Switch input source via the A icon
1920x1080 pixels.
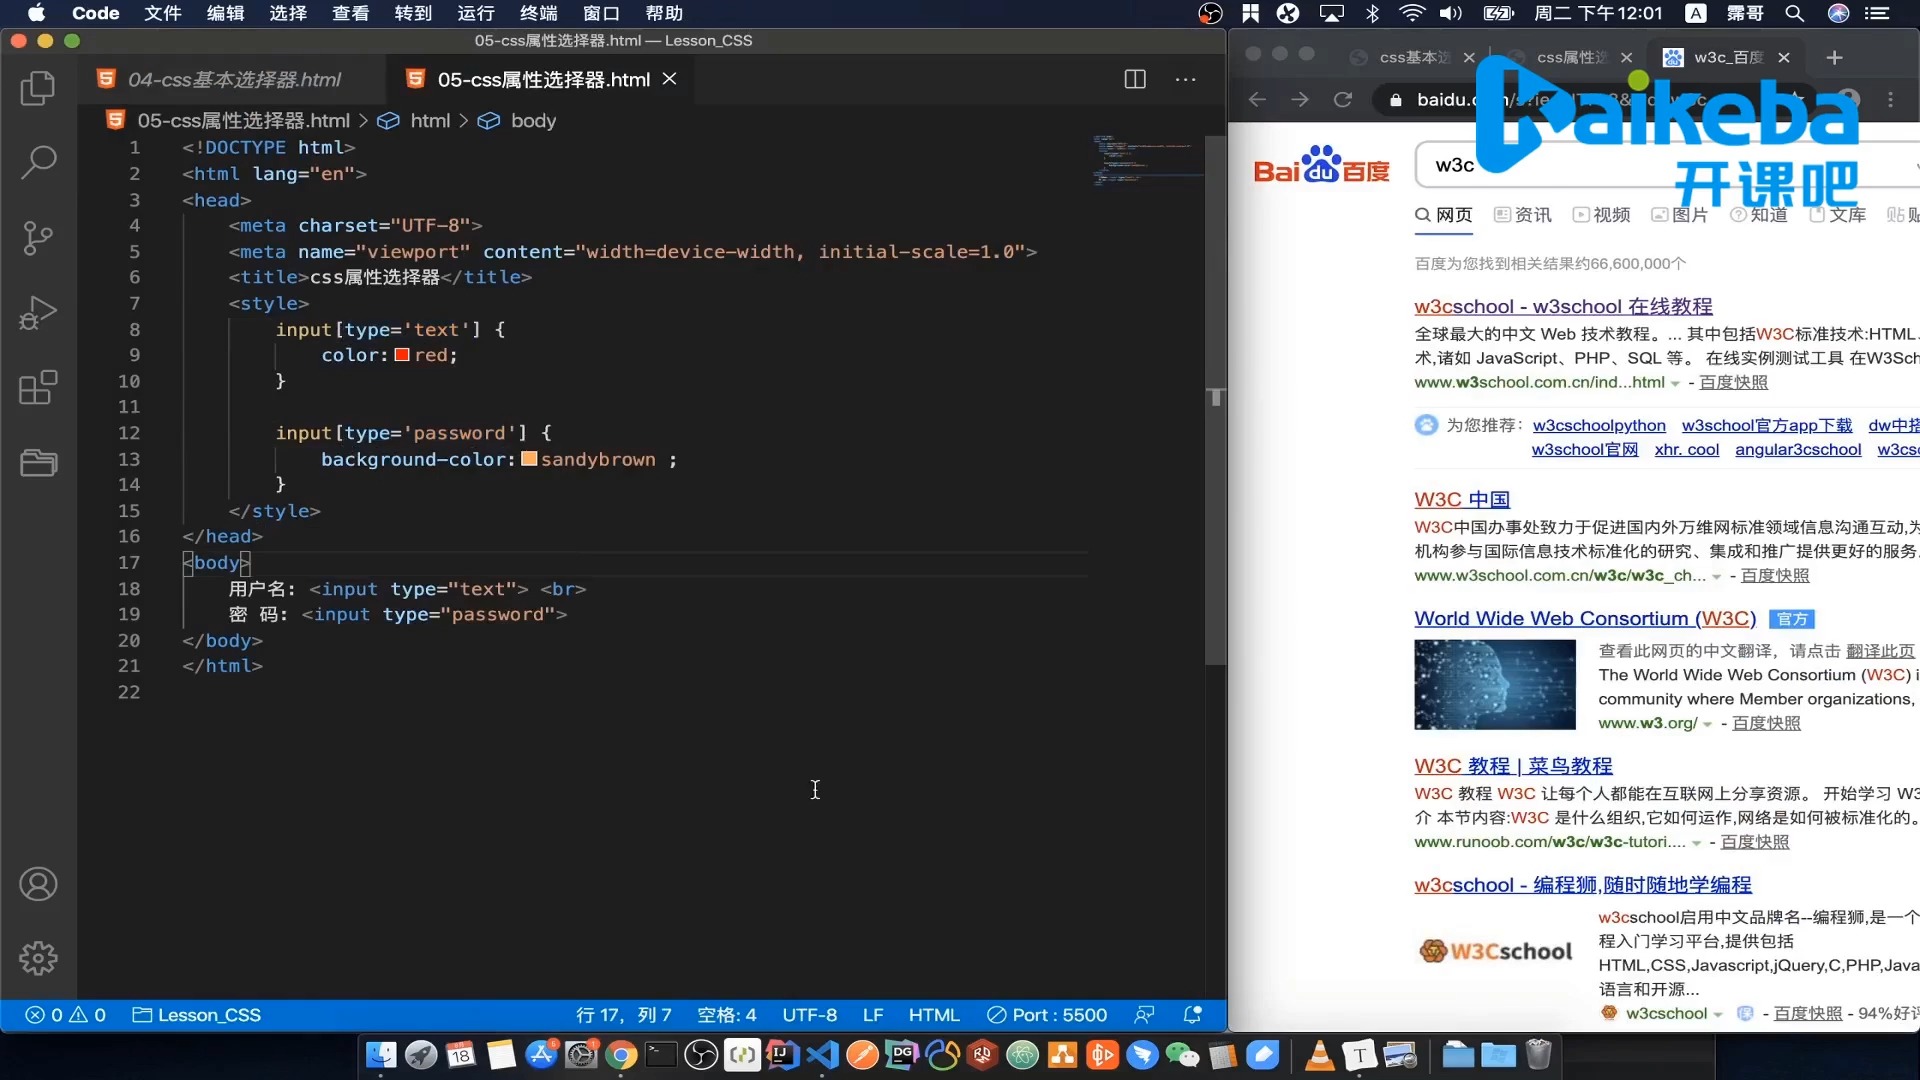point(1696,13)
